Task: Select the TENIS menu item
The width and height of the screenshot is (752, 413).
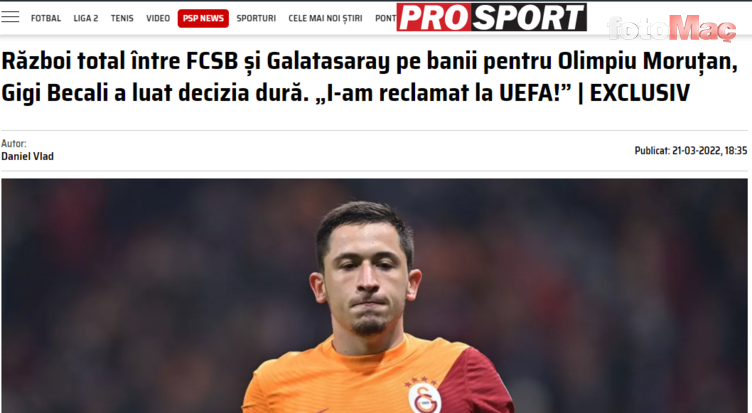Action: click(x=122, y=18)
